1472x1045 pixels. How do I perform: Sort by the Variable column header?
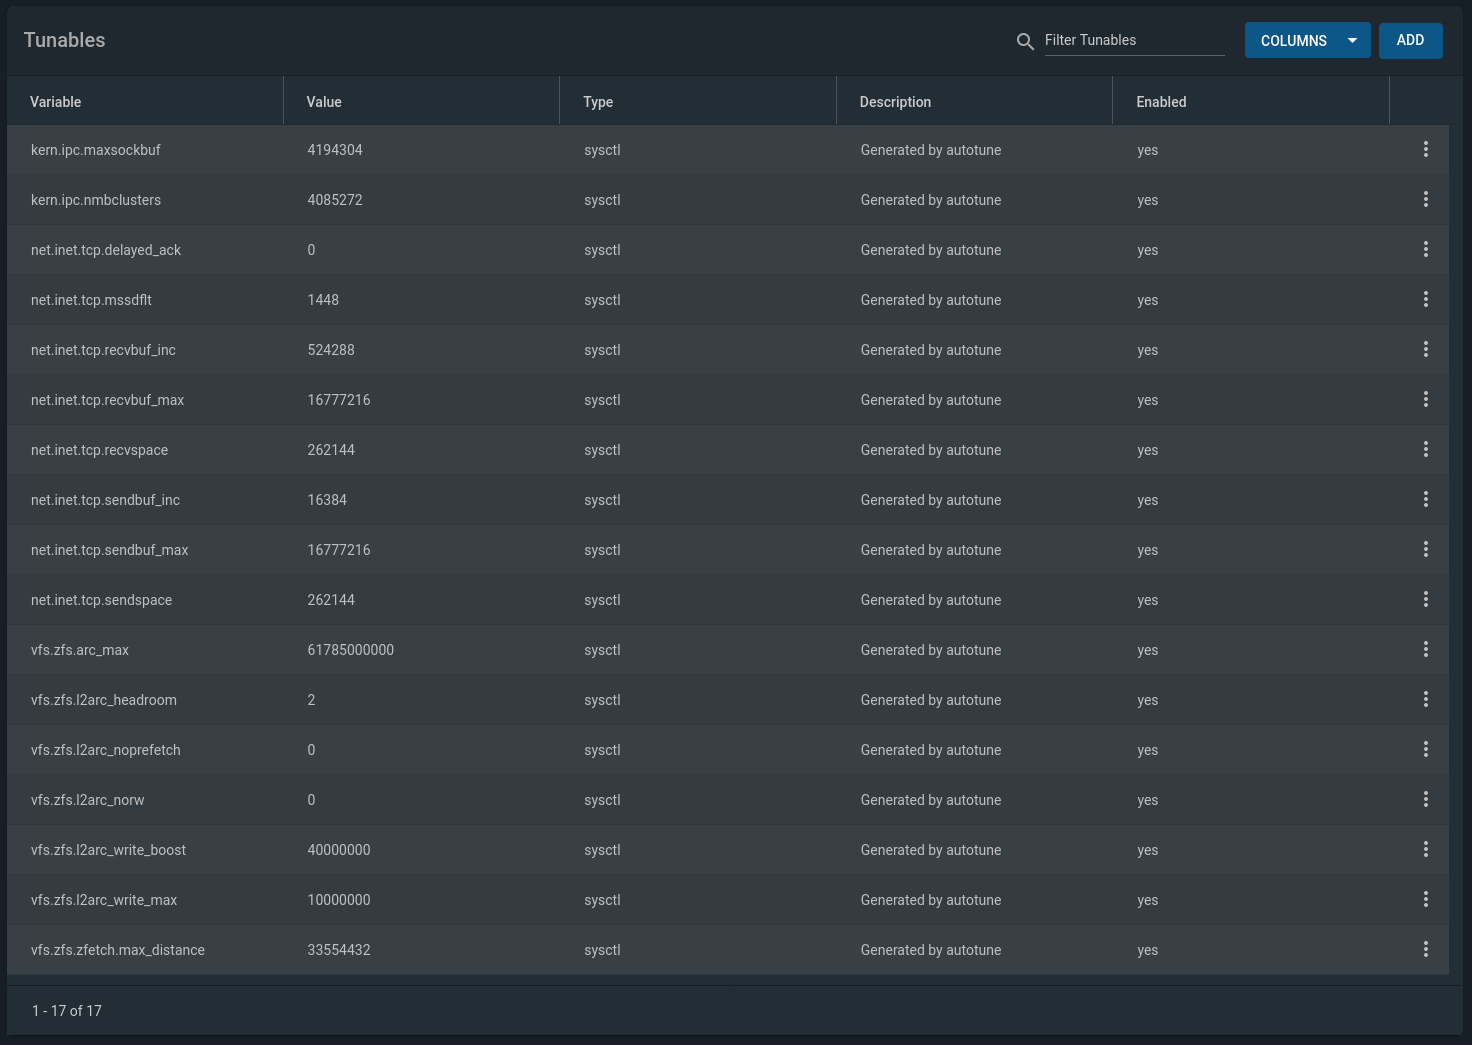coord(56,102)
